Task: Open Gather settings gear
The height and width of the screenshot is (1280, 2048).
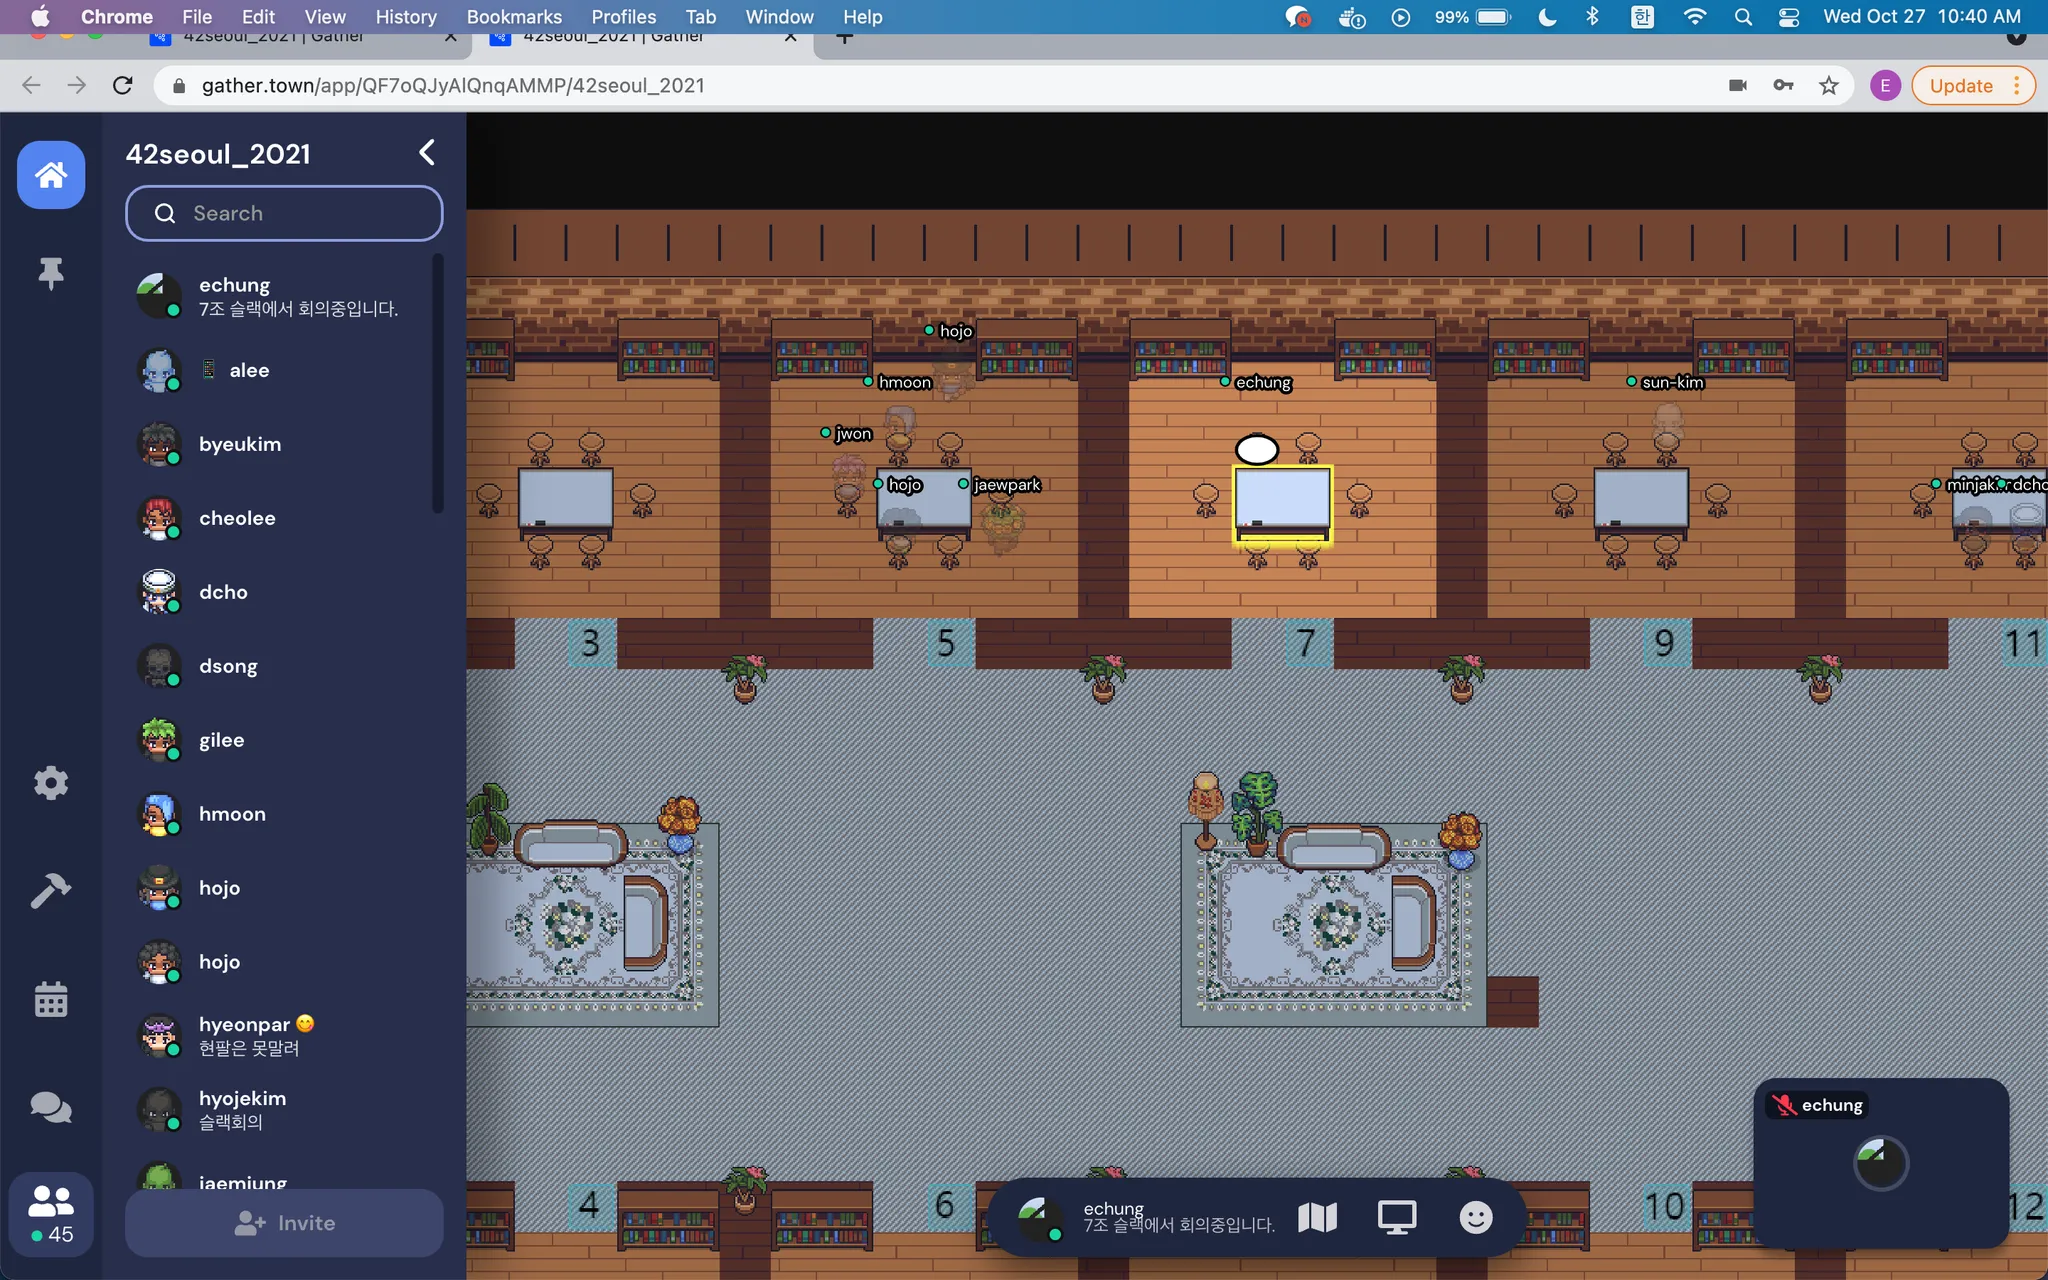Action: click(51, 783)
